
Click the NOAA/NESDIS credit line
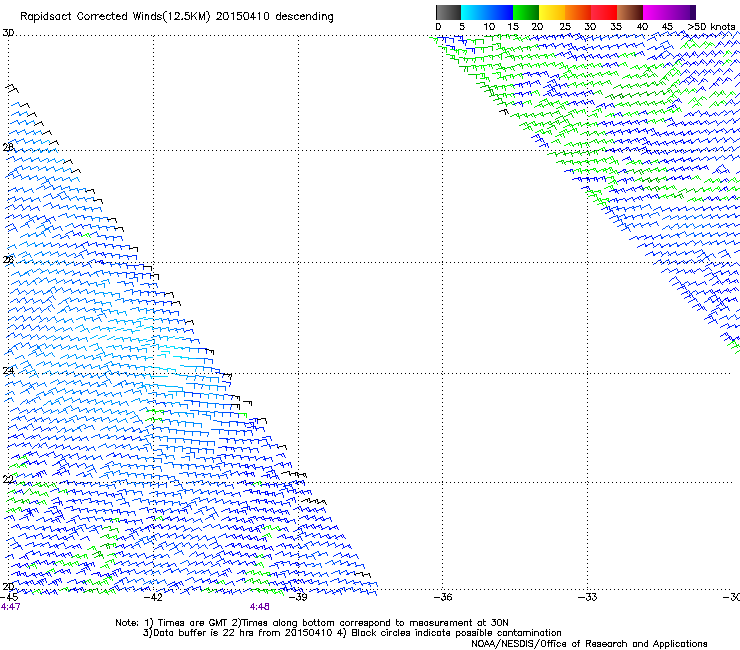coord(589,644)
